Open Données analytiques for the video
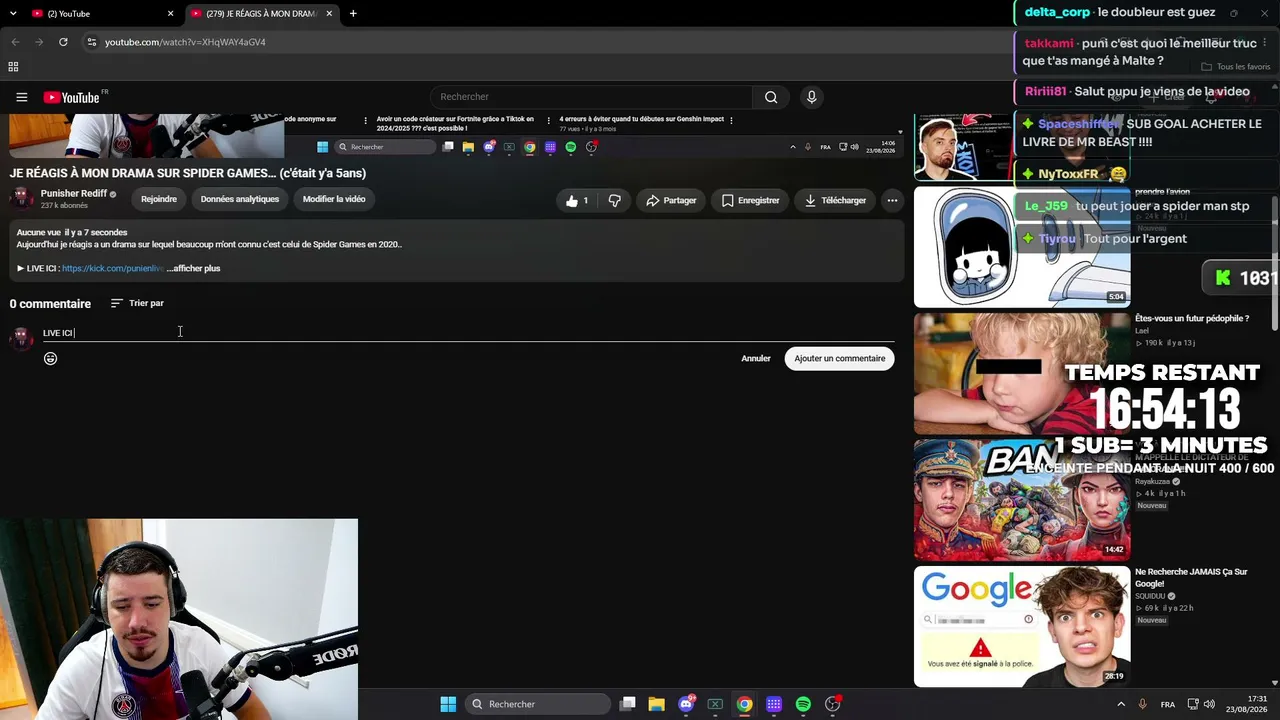This screenshot has height=720, width=1280. (240, 199)
